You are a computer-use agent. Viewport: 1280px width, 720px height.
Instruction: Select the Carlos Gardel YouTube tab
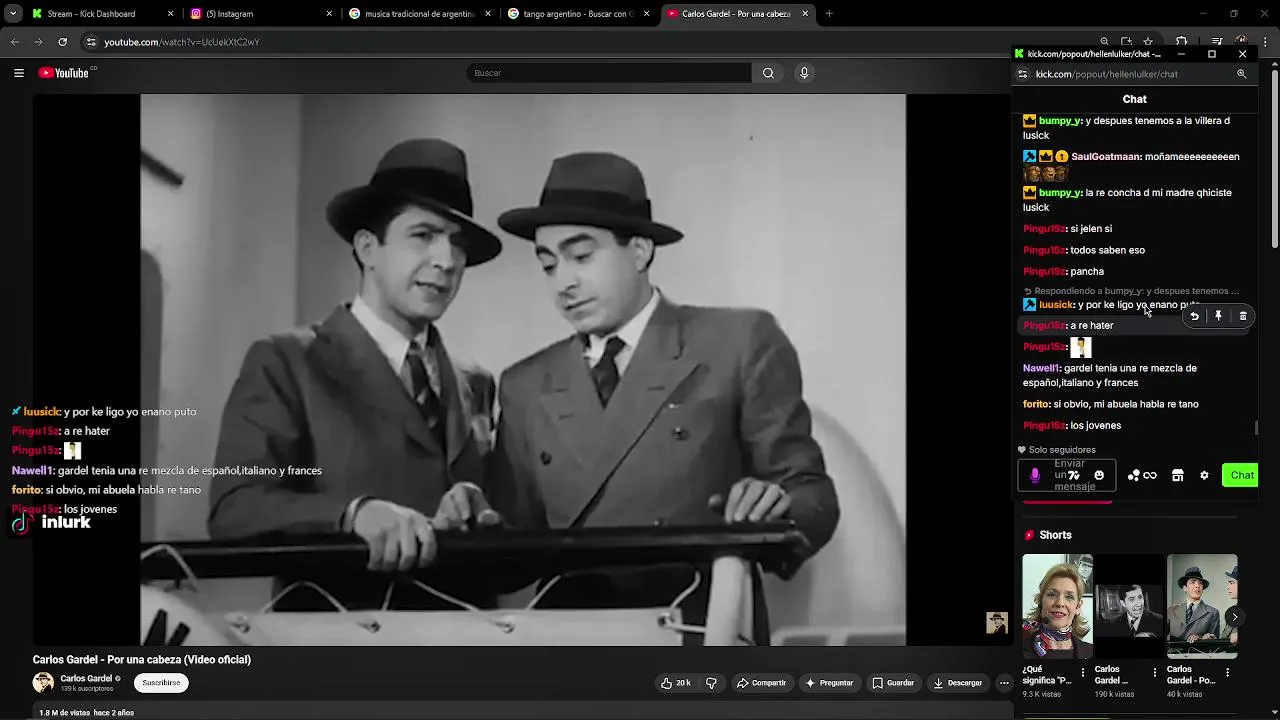tap(736, 14)
